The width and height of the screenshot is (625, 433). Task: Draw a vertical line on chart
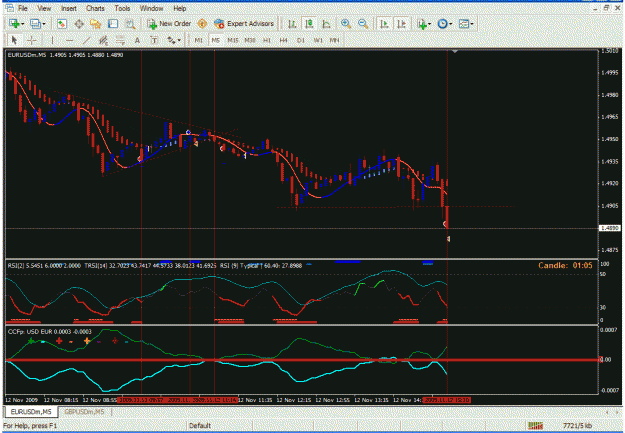(52, 40)
